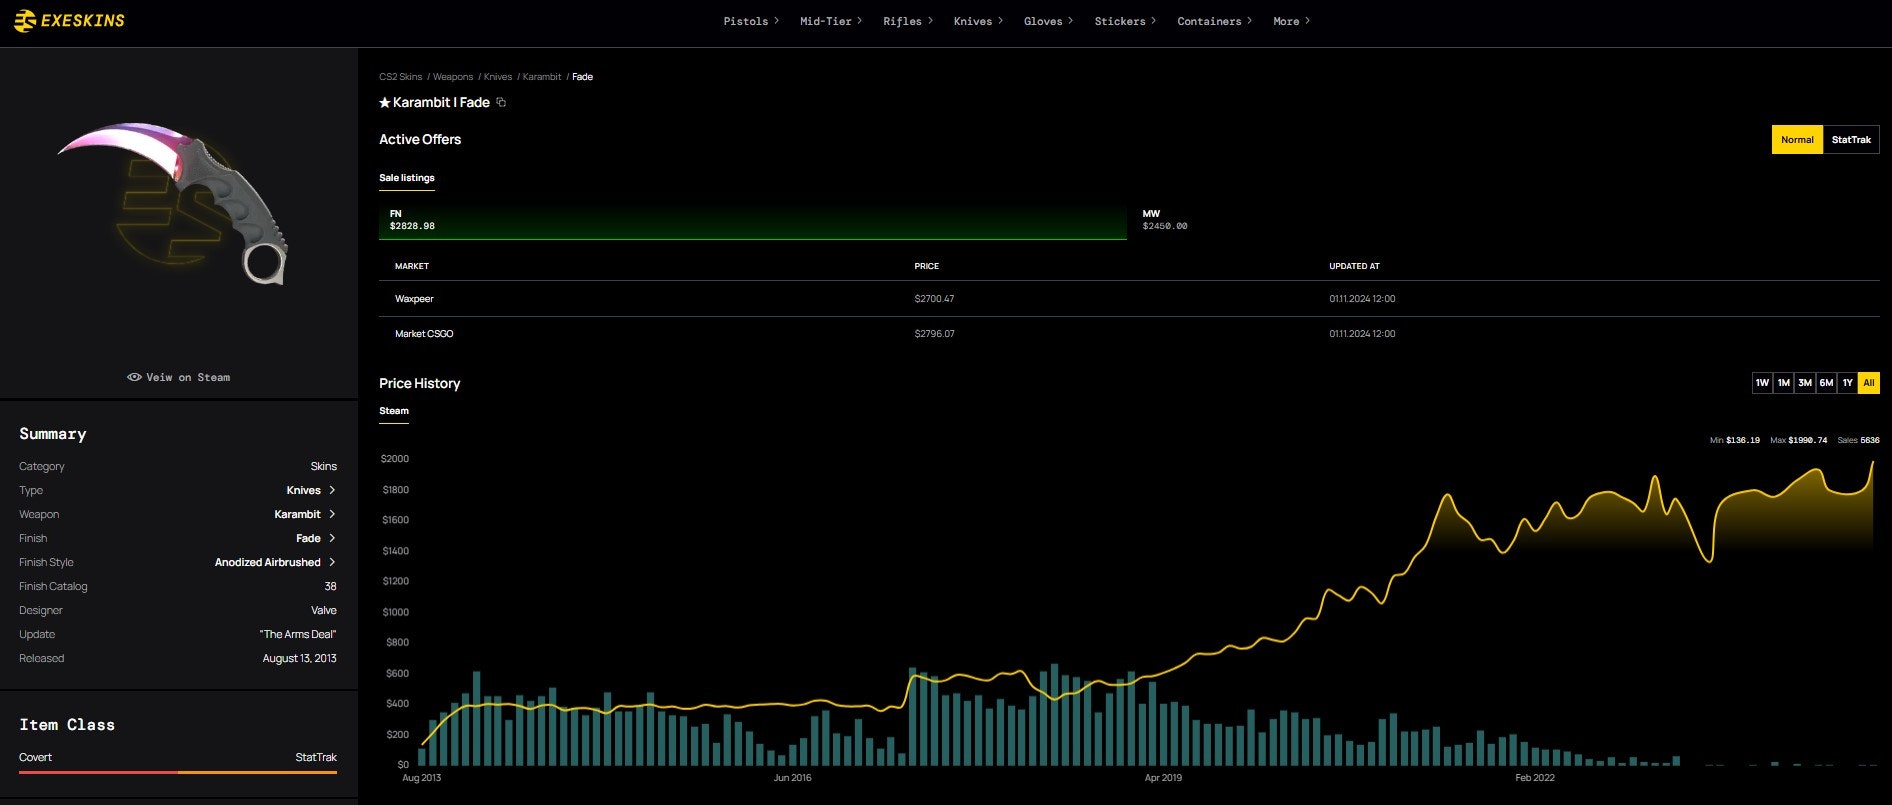Click the red Covert class bar
This screenshot has width=1892, height=805.
(98, 772)
